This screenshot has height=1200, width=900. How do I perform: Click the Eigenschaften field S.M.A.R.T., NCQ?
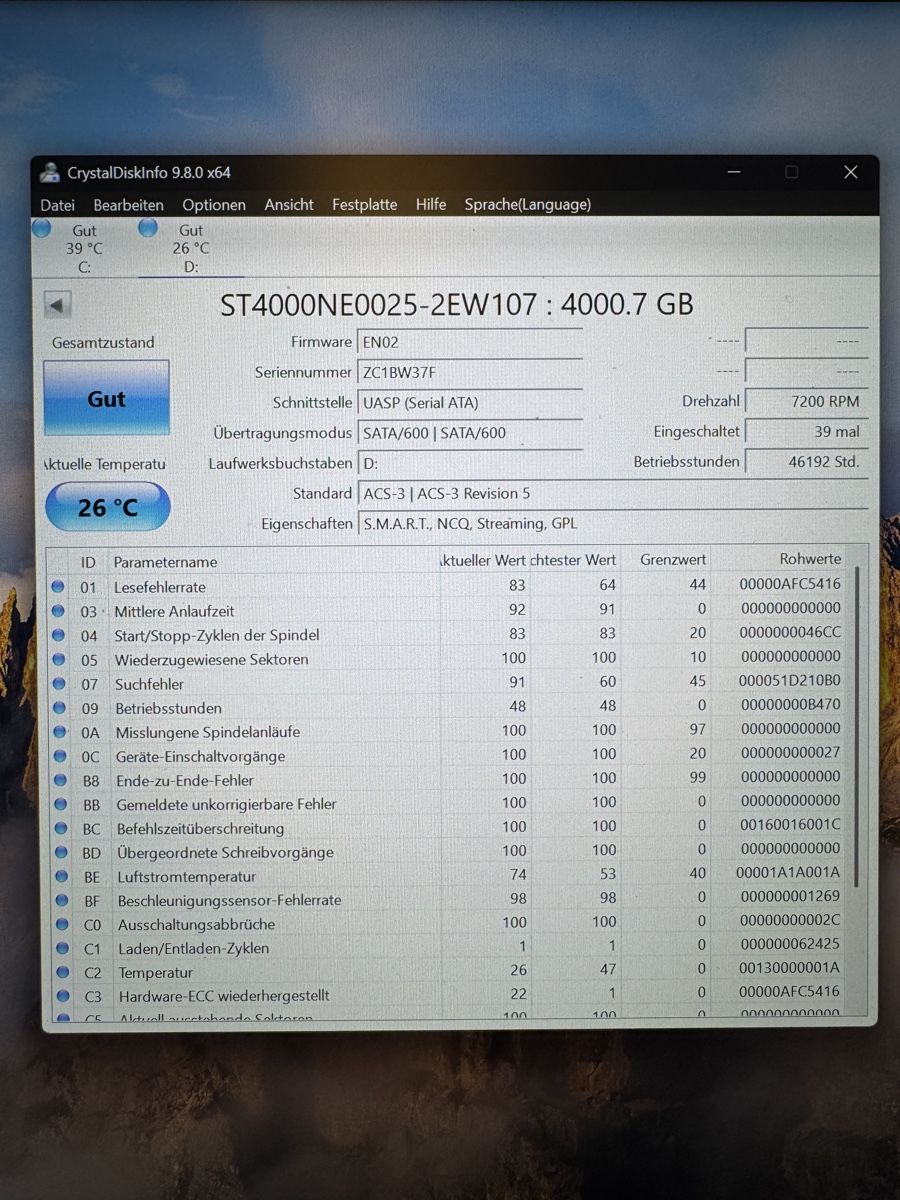coord(612,523)
